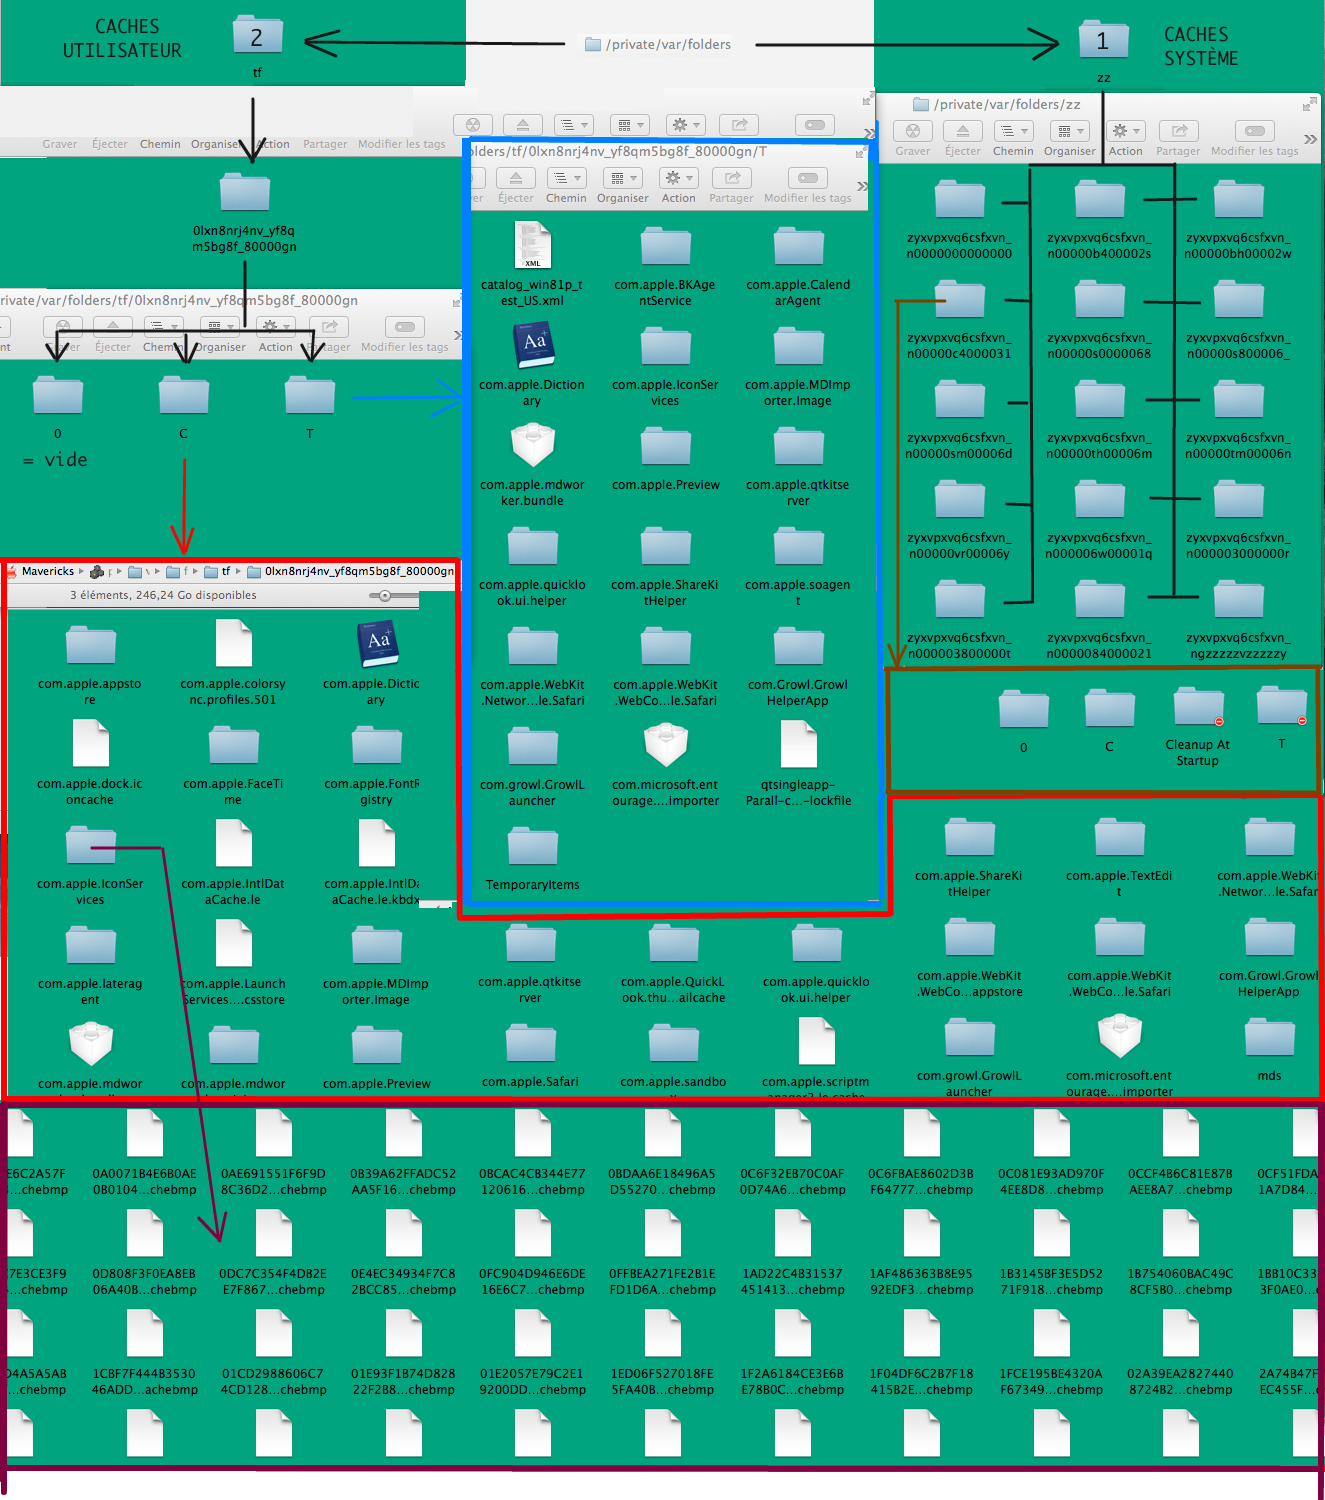
Task: Open com.apple.CalendarAgent folder
Action: [798, 246]
